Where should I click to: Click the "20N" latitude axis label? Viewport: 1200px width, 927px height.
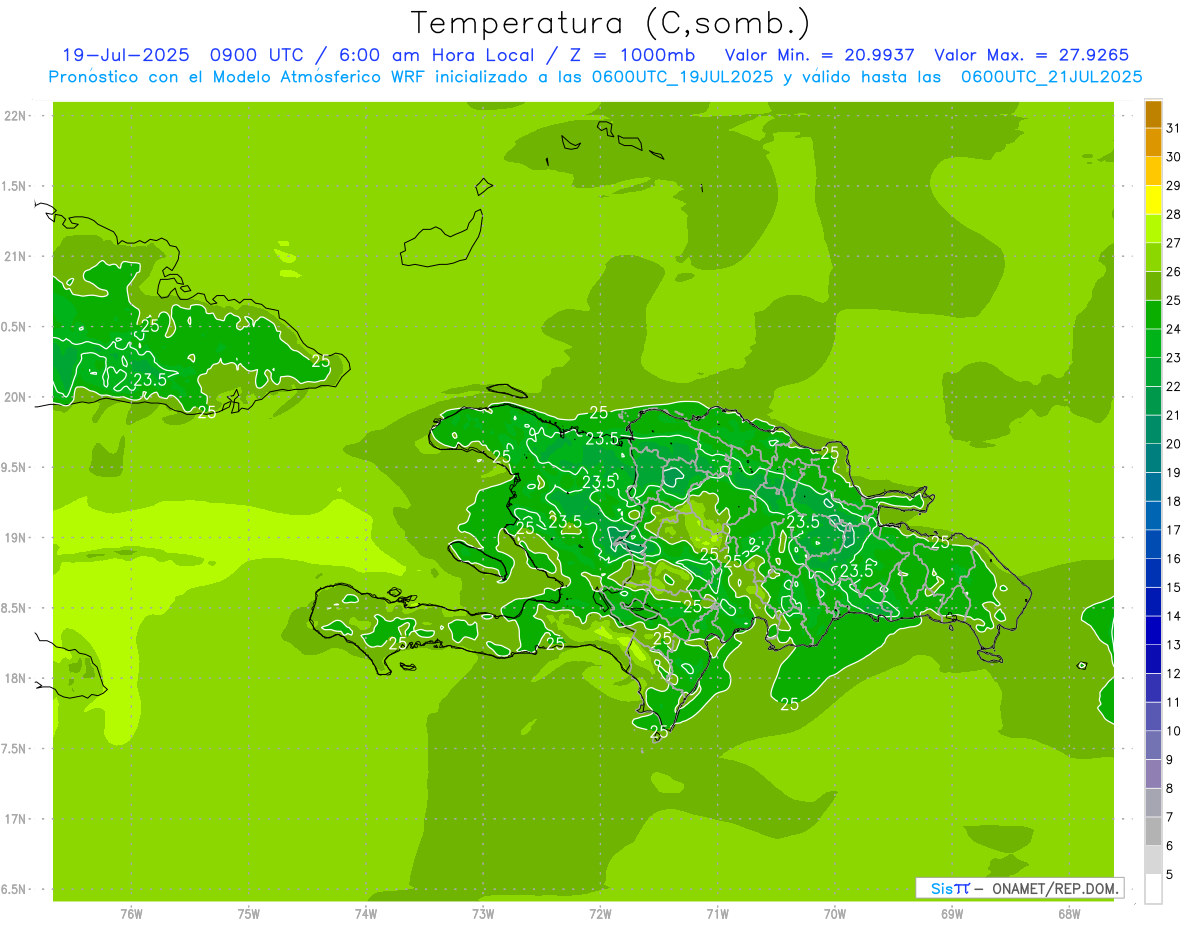[x=16, y=397]
